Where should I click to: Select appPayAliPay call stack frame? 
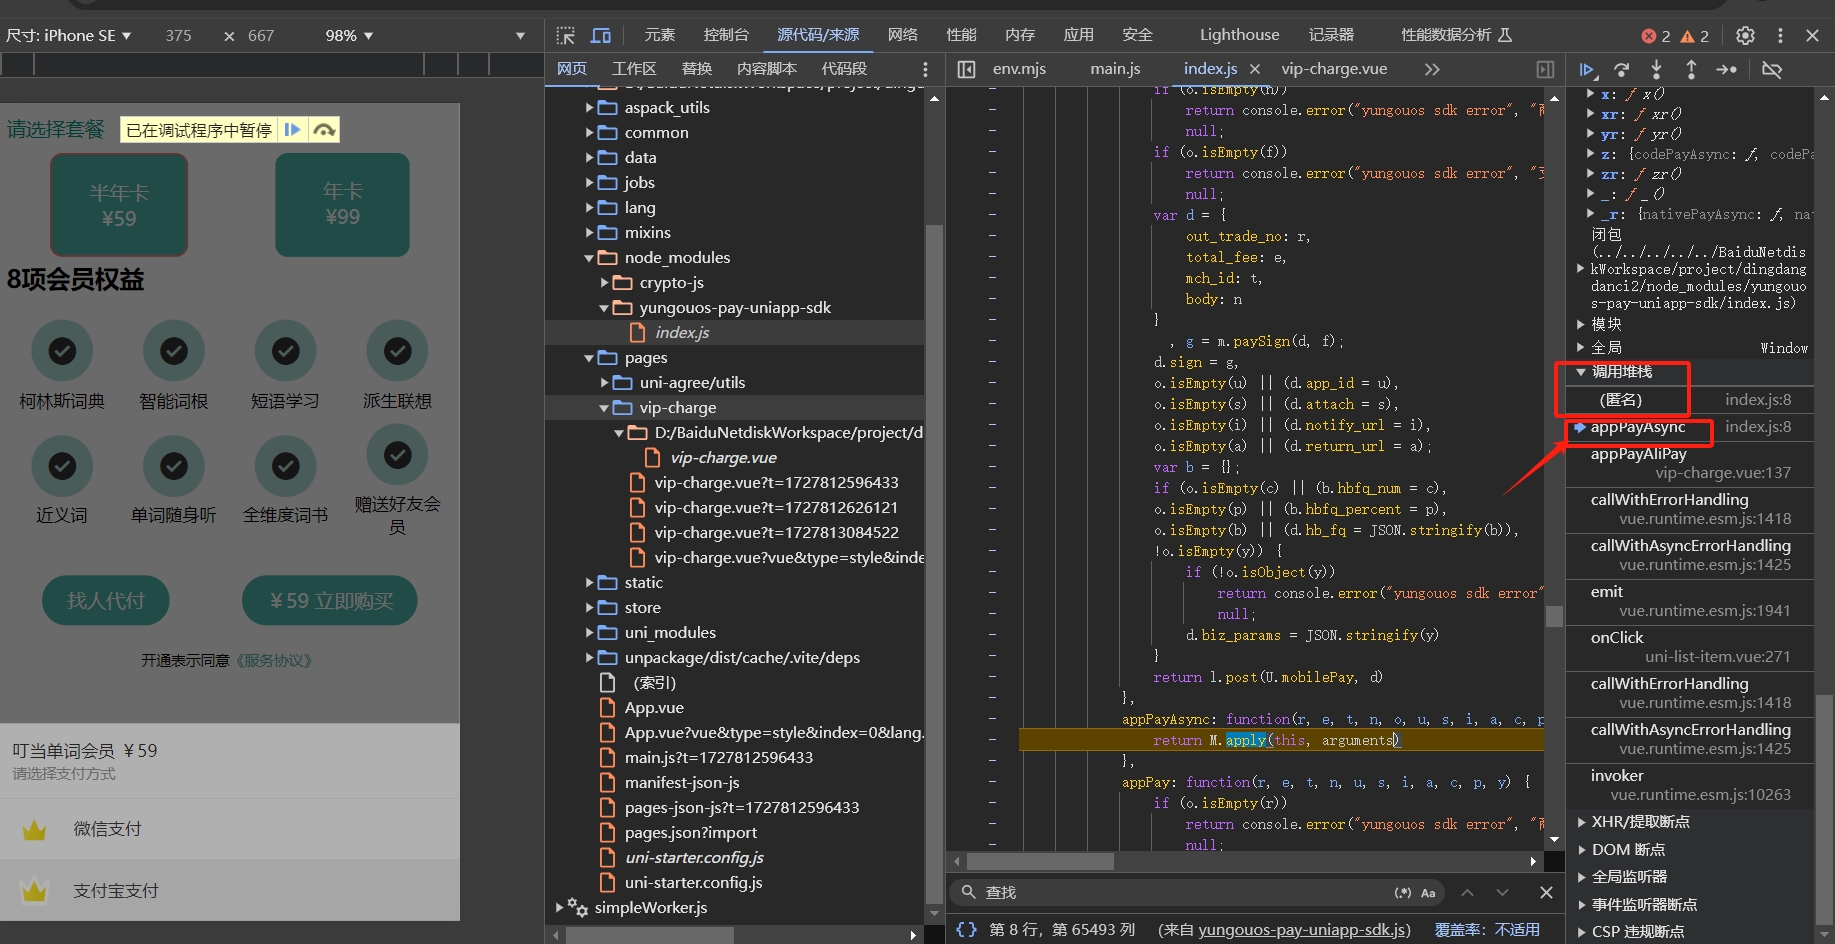pos(1689,463)
